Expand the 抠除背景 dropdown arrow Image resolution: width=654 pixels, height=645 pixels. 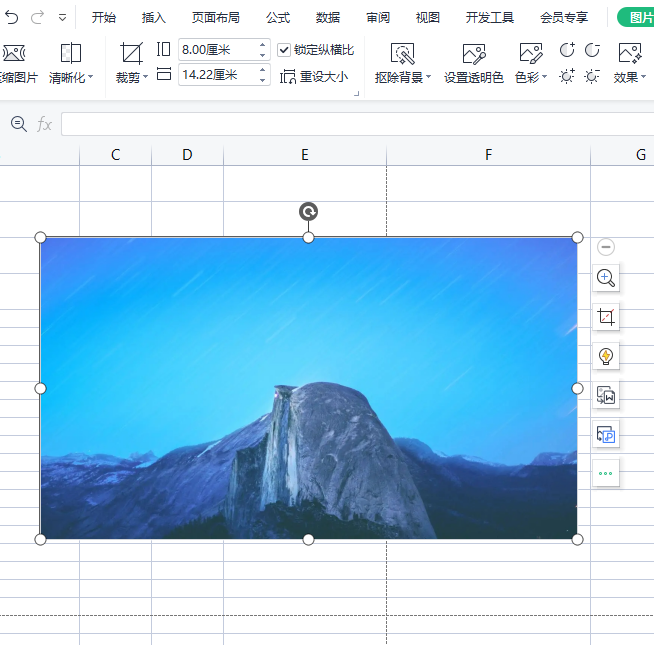(x=428, y=77)
